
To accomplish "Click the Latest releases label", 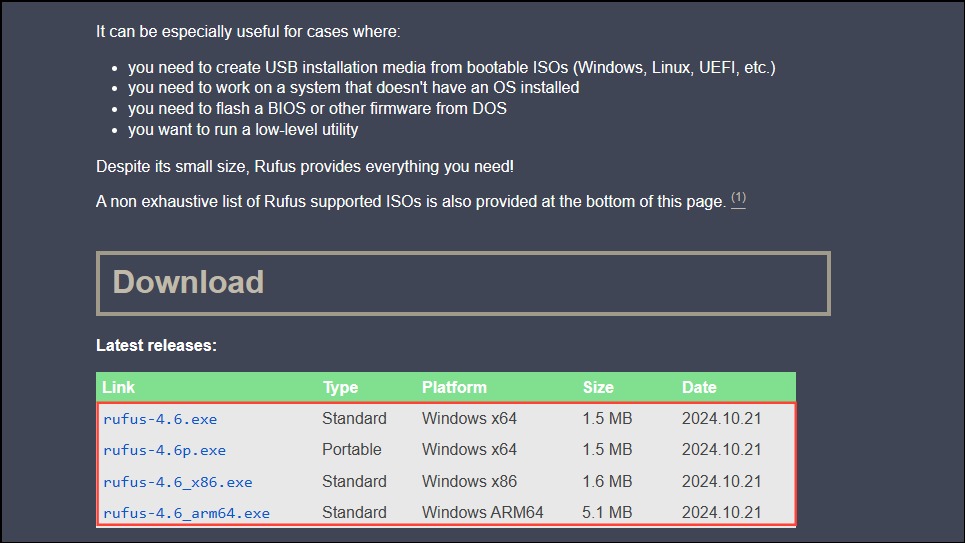I will pos(156,345).
